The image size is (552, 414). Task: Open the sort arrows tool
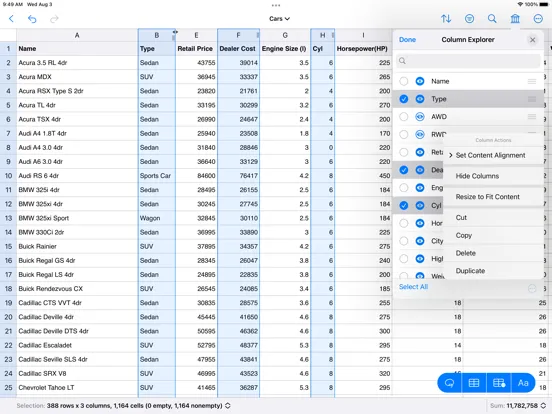446,19
